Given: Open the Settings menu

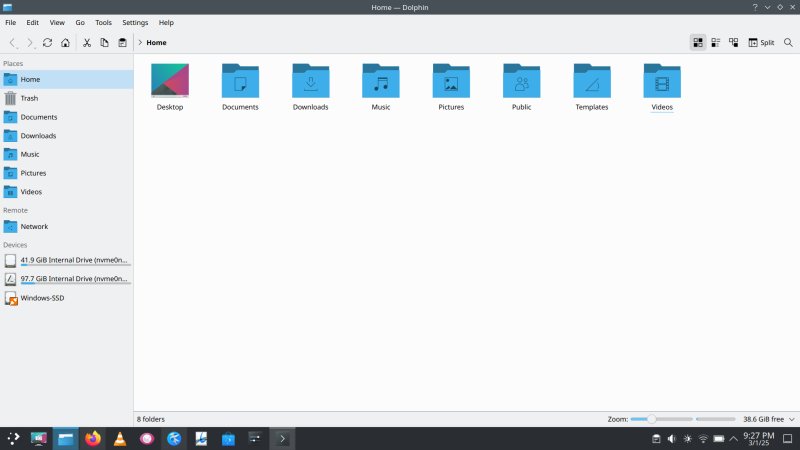Looking at the screenshot, I should (x=135, y=22).
